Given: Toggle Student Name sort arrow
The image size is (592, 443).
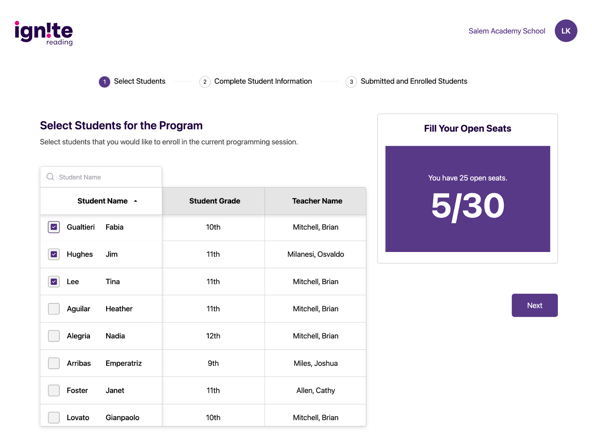Looking at the screenshot, I should (x=136, y=201).
